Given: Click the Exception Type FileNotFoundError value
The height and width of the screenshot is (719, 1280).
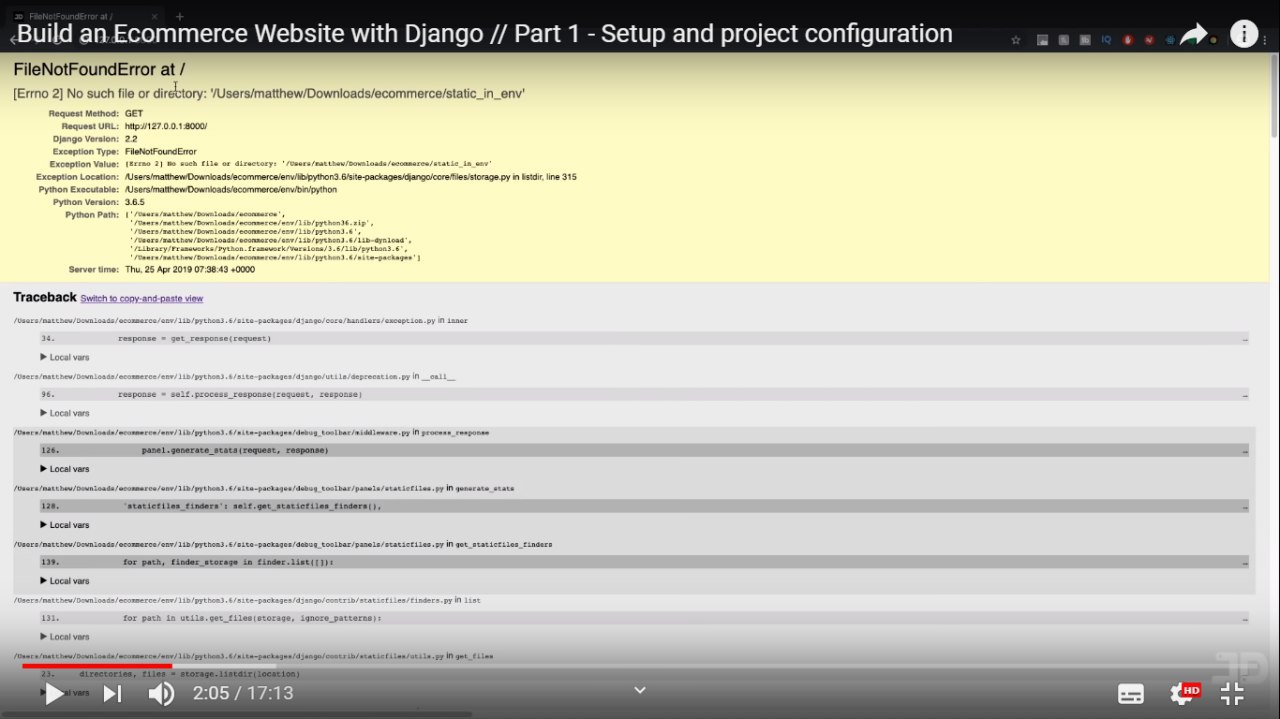Looking at the screenshot, I should coord(160,151).
